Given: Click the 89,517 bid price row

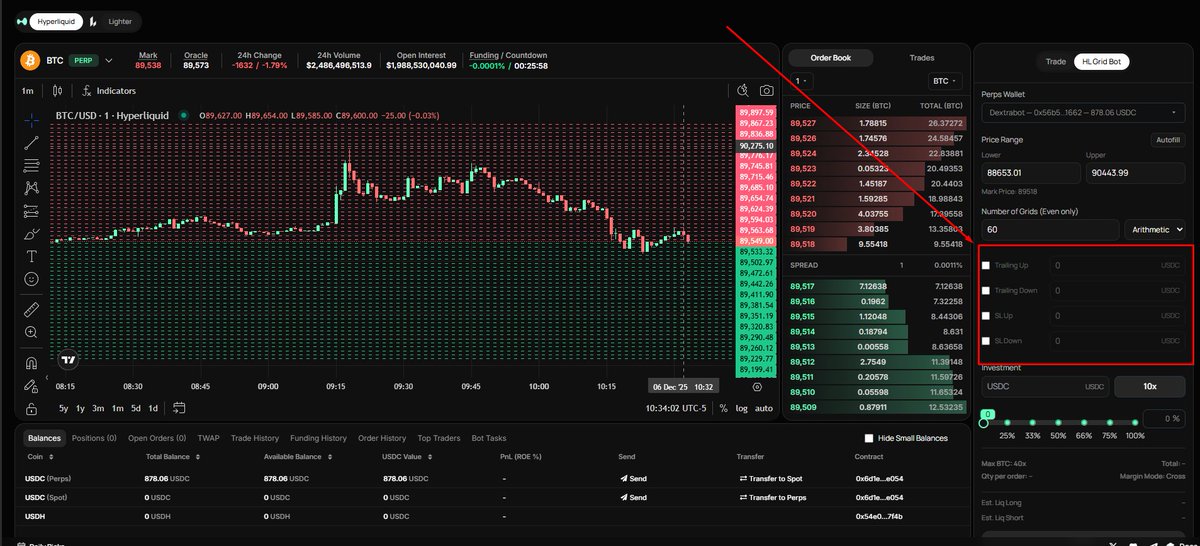Looking at the screenshot, I should [877, 287].
